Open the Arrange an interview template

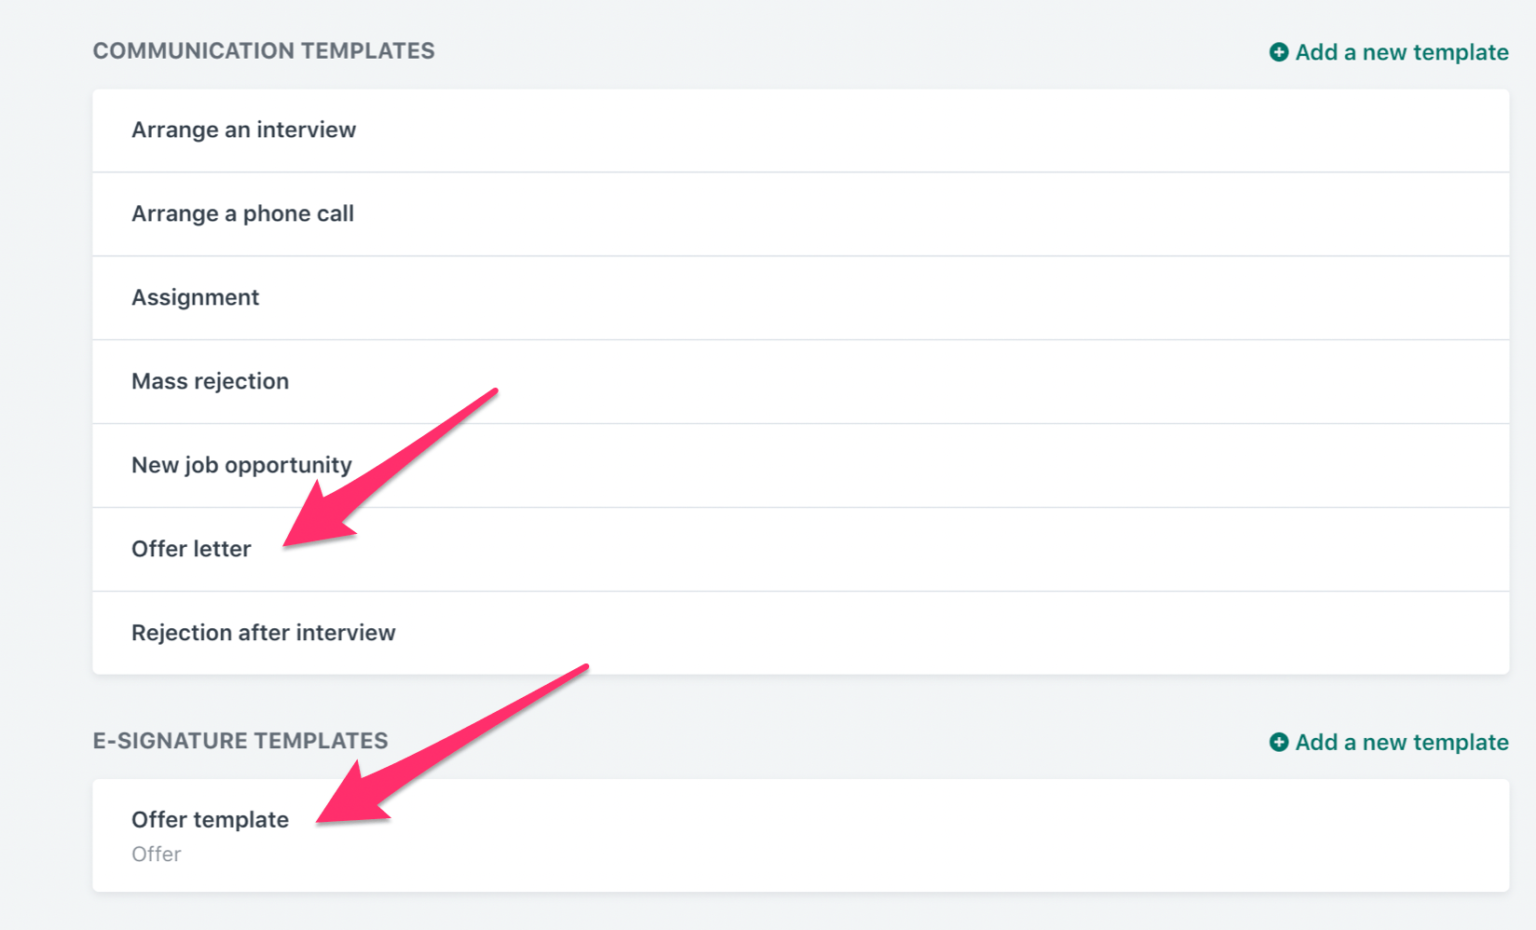pos(243,130)
